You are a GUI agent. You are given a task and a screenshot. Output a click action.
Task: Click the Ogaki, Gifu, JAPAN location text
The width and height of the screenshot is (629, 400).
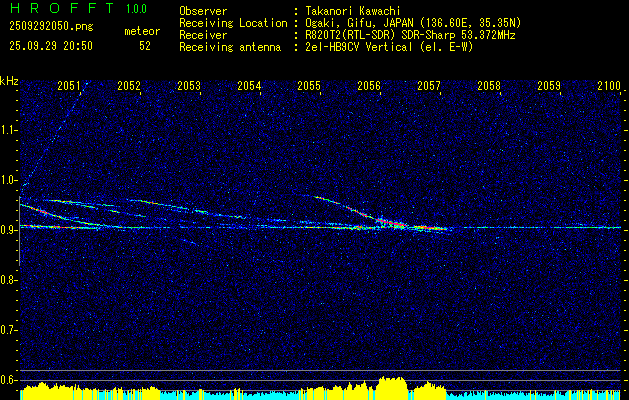click(x=413, y=23)
